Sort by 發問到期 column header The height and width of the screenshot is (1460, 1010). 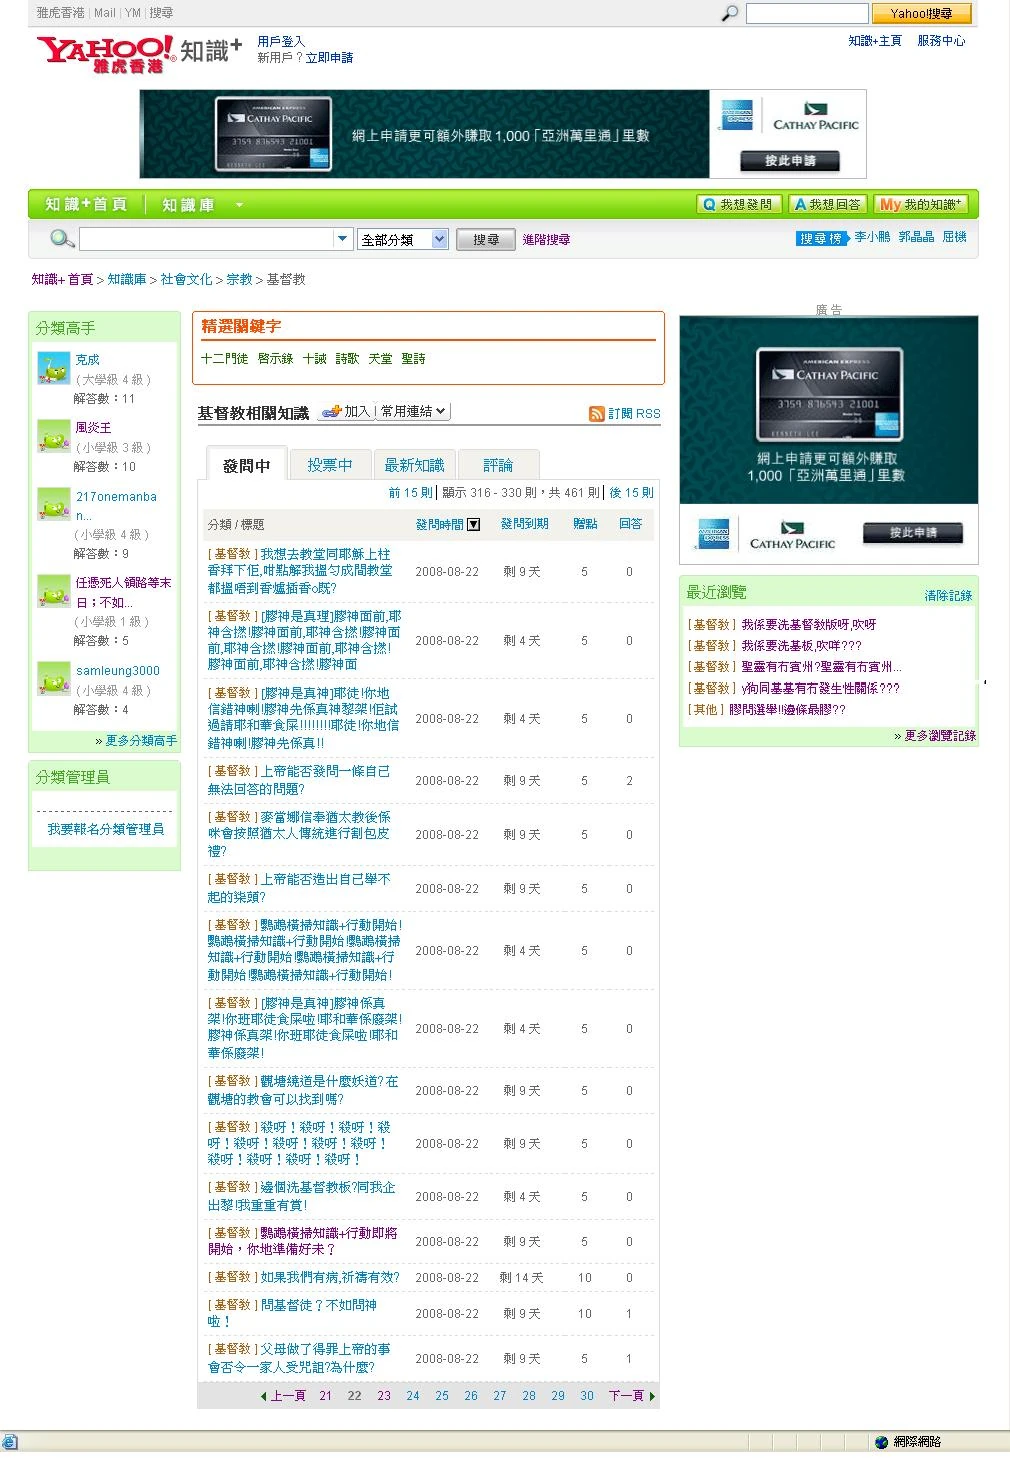point(524,524)
